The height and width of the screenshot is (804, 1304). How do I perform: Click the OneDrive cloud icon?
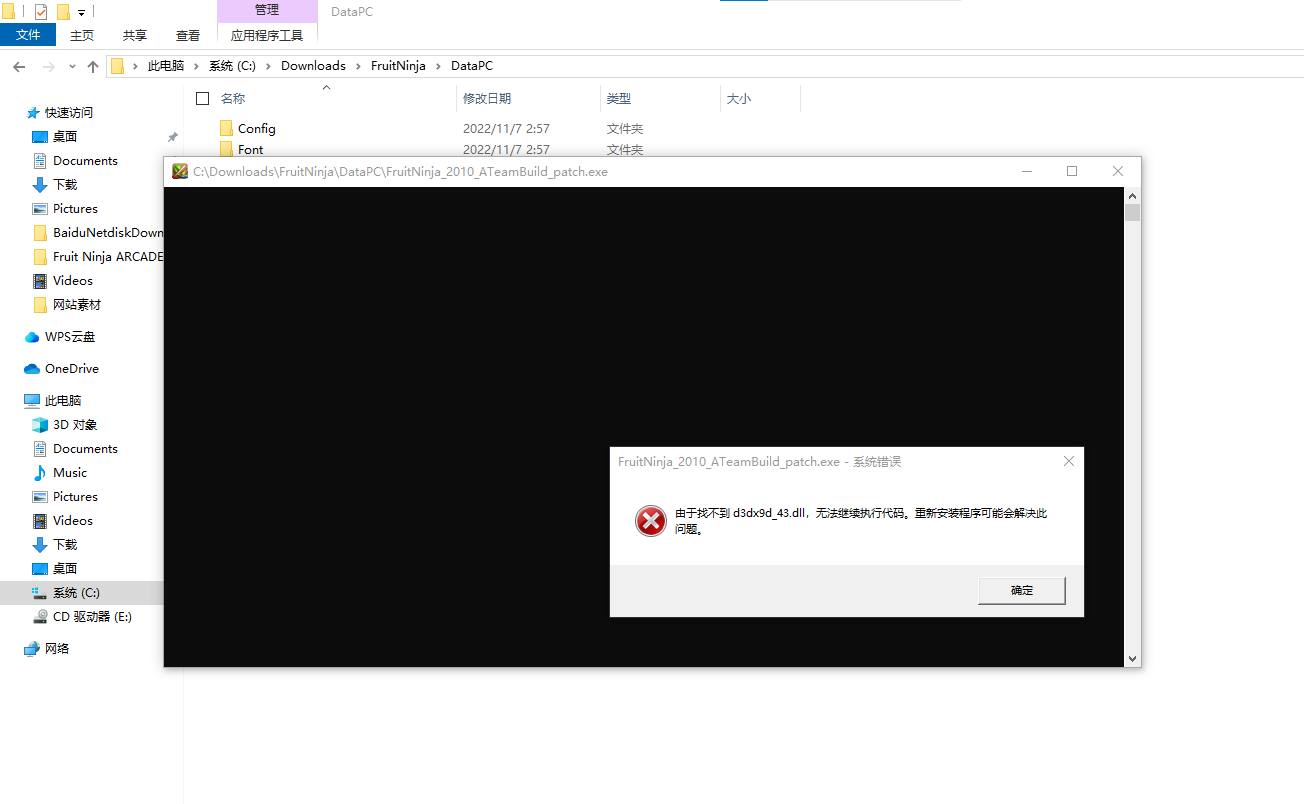tap(32, 369)
